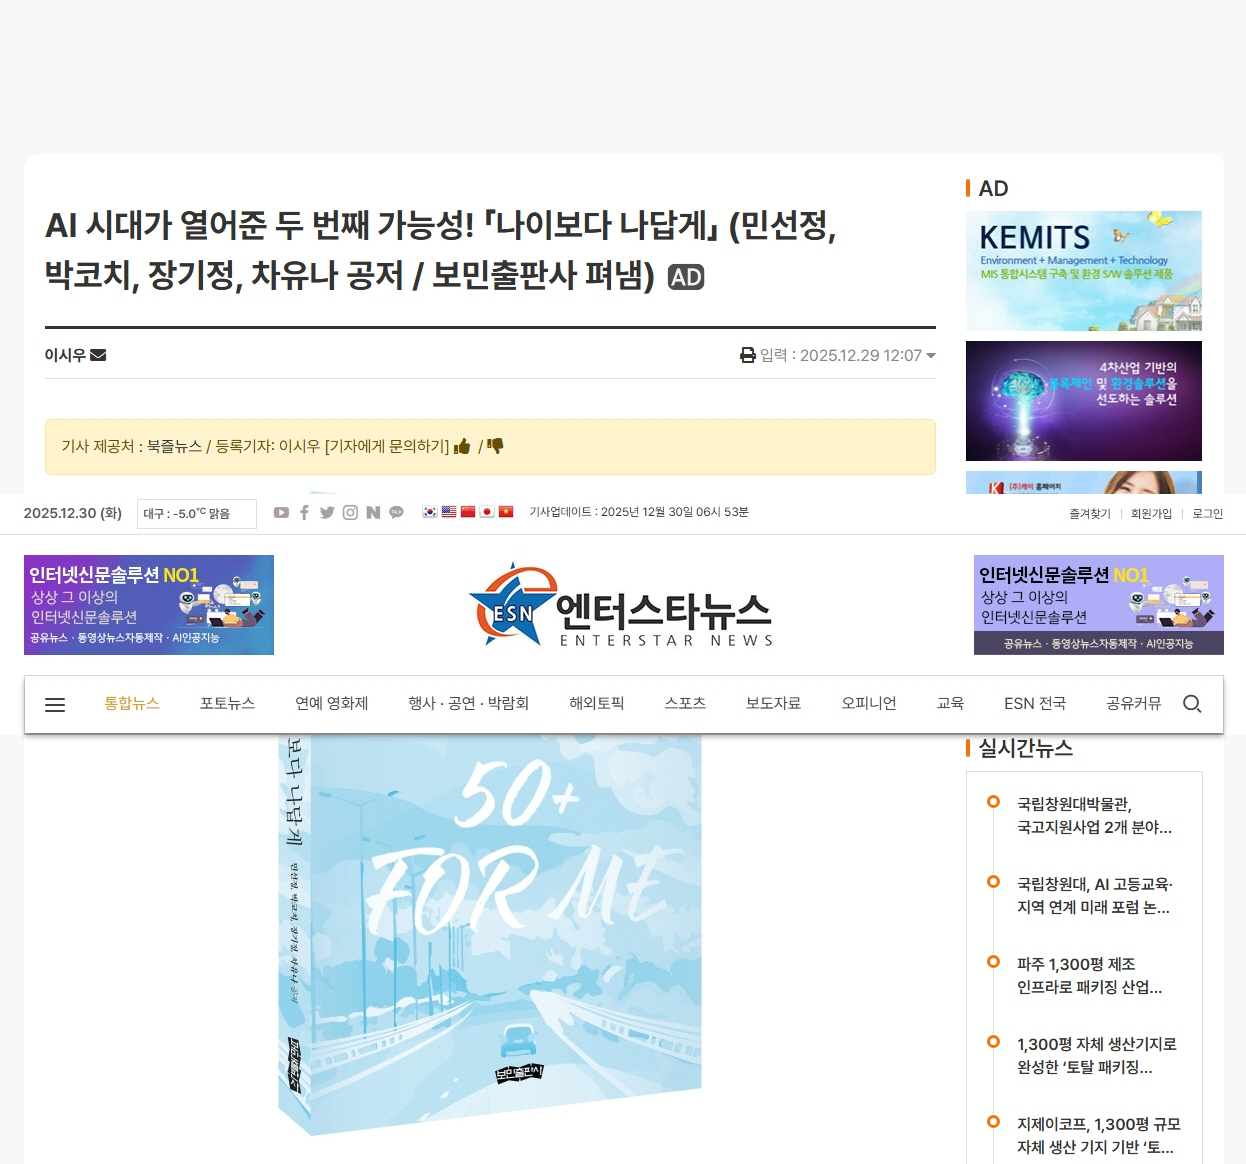Select the 통합뉴스 menu item

pyautogui.click(x=132, y=704)
